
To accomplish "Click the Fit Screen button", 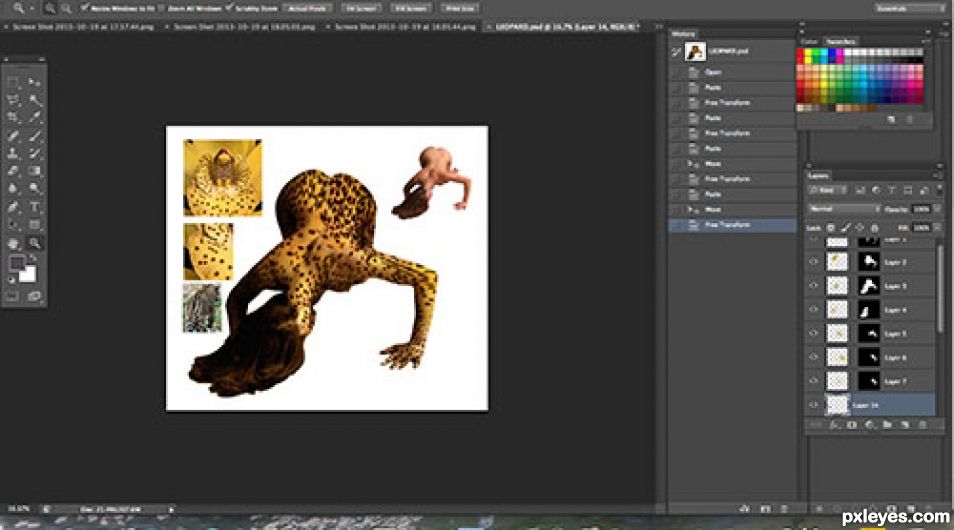I will (x=360, y=9).
